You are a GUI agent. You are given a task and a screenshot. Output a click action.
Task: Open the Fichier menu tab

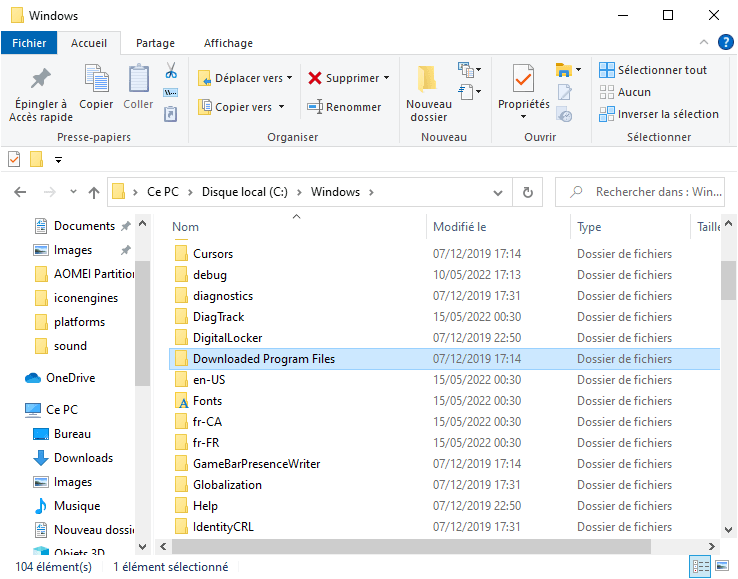point(29,43)
